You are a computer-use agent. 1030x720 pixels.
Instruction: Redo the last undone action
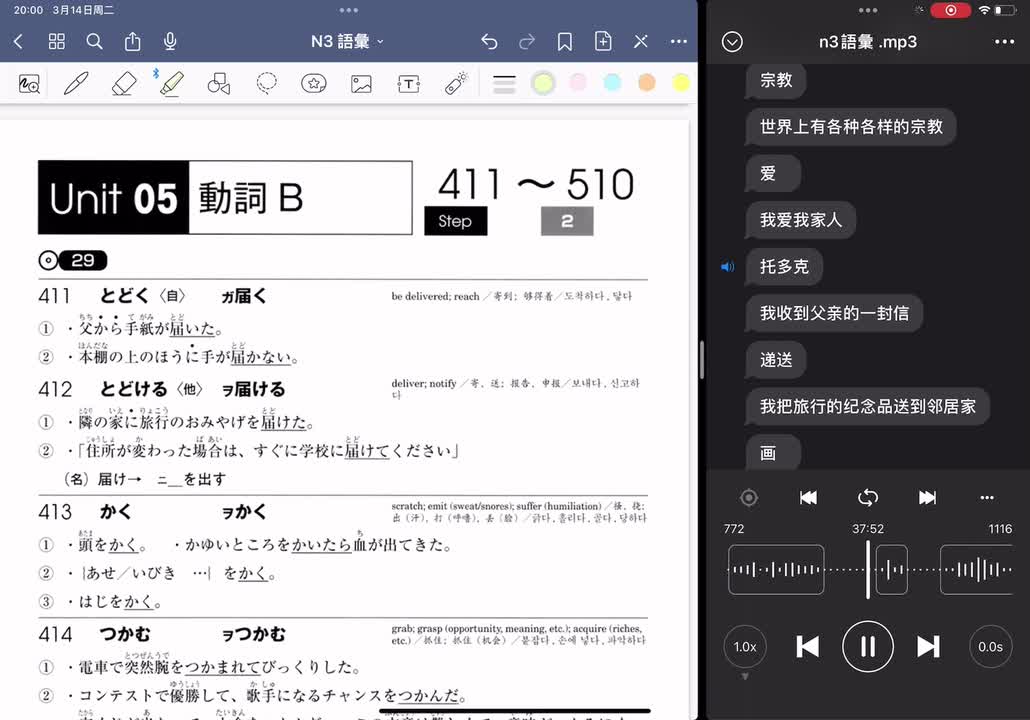[x=527, y=42]
